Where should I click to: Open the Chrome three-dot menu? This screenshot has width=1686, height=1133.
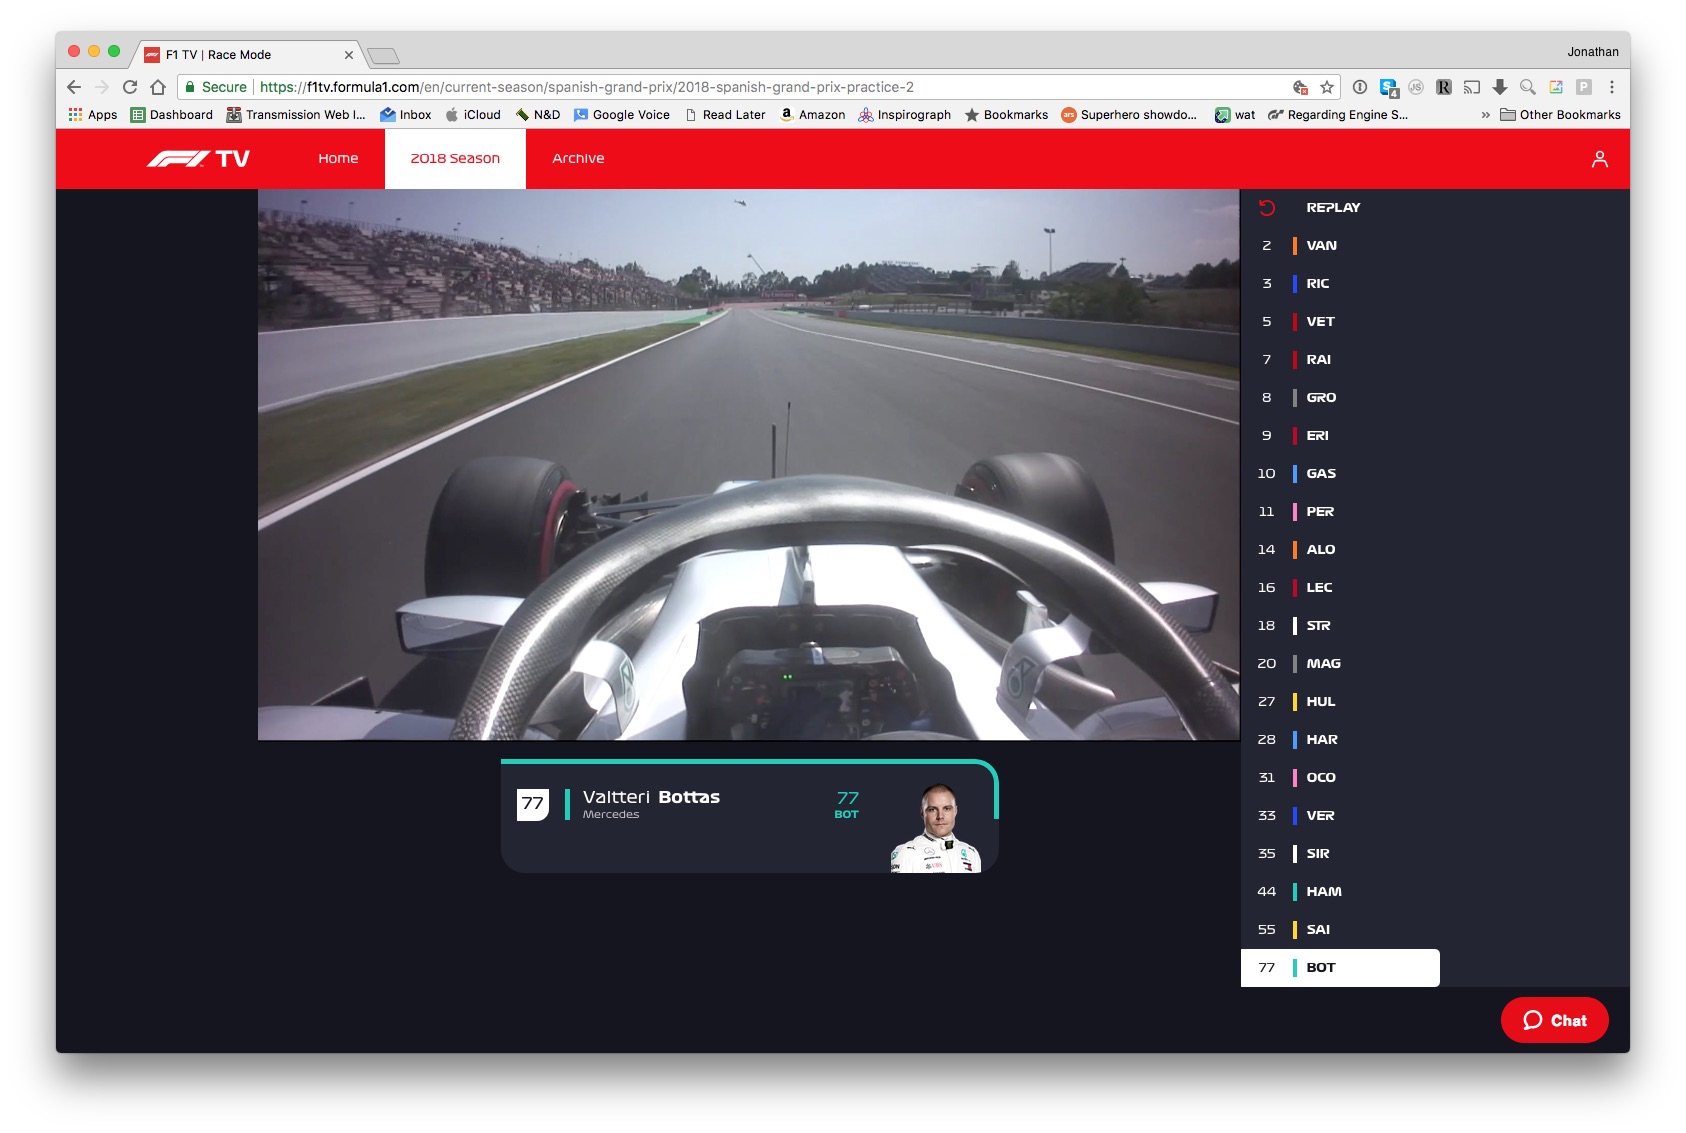coord(1611,88)
